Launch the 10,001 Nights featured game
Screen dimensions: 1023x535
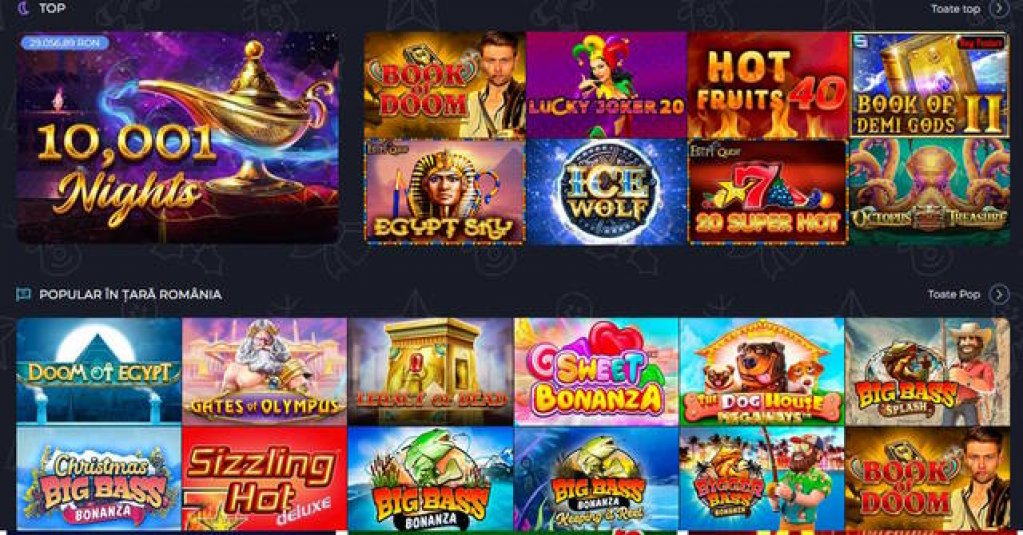pyautogui.click(x=177, y=138)
